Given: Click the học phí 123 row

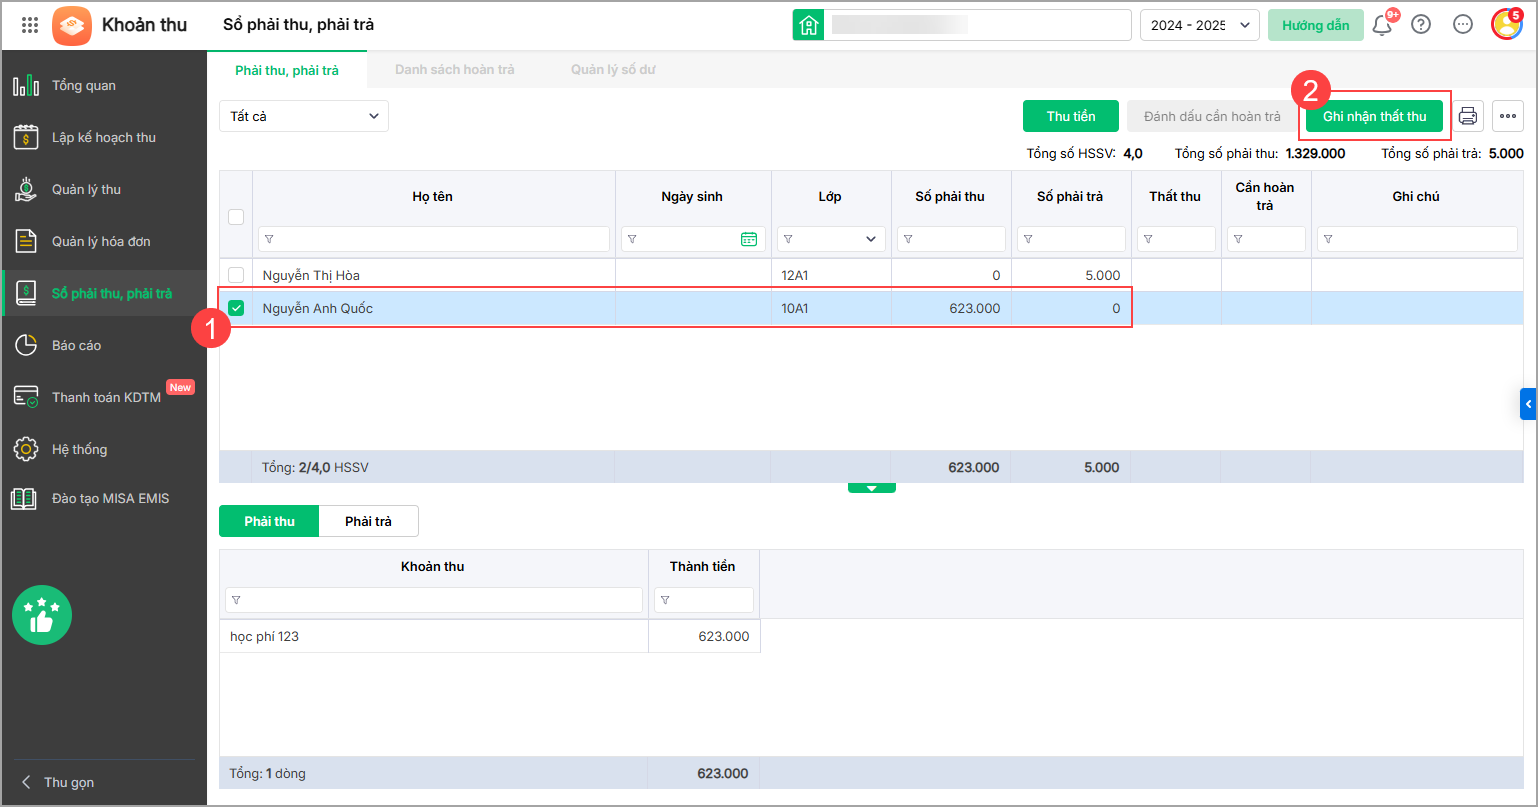Looking at the screenshot, I should click(x=490, y=636).
